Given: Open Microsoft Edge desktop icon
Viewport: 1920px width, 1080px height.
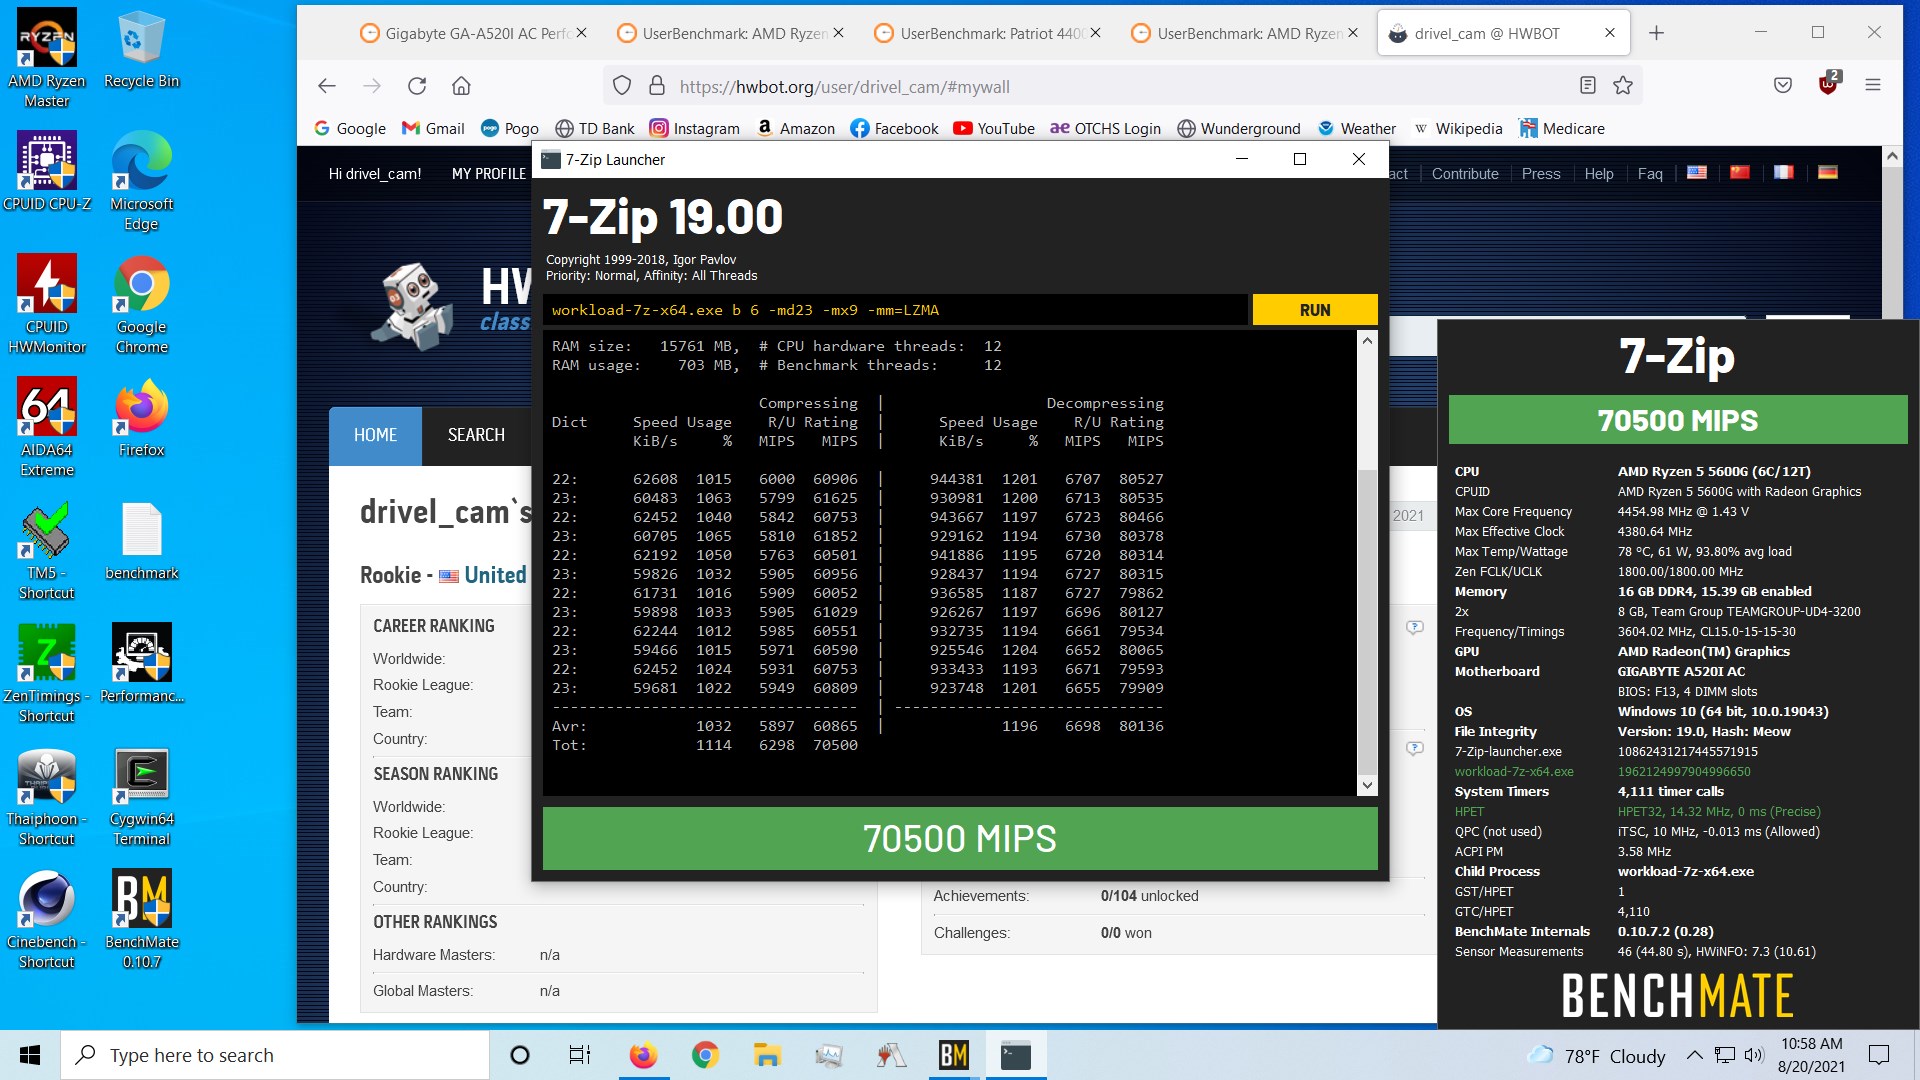Looking at the screenshot, I should click(141, 182).
